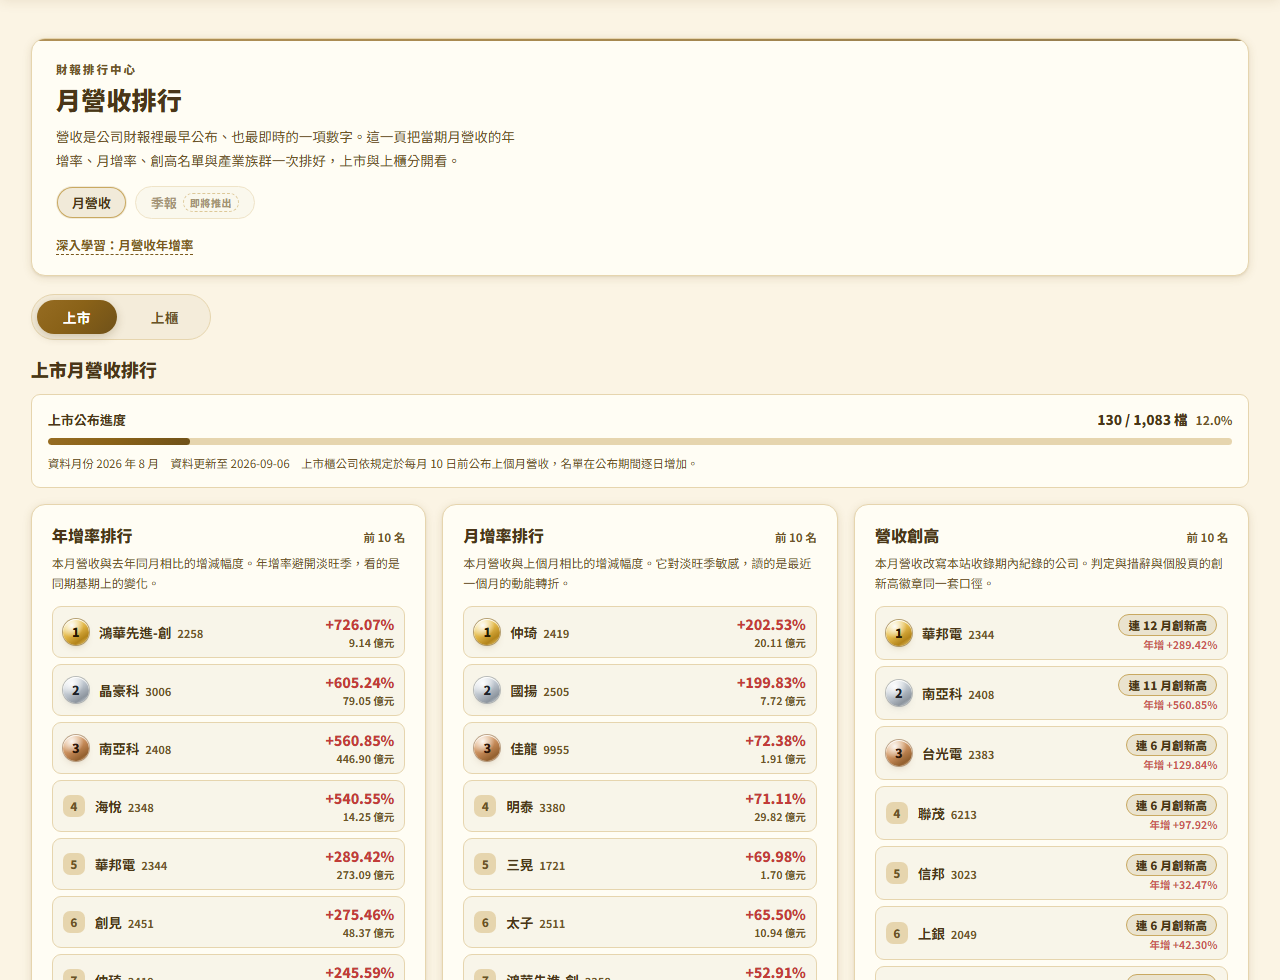Open the 華邦電 2344 row in 年增率排行

(228, 864)
